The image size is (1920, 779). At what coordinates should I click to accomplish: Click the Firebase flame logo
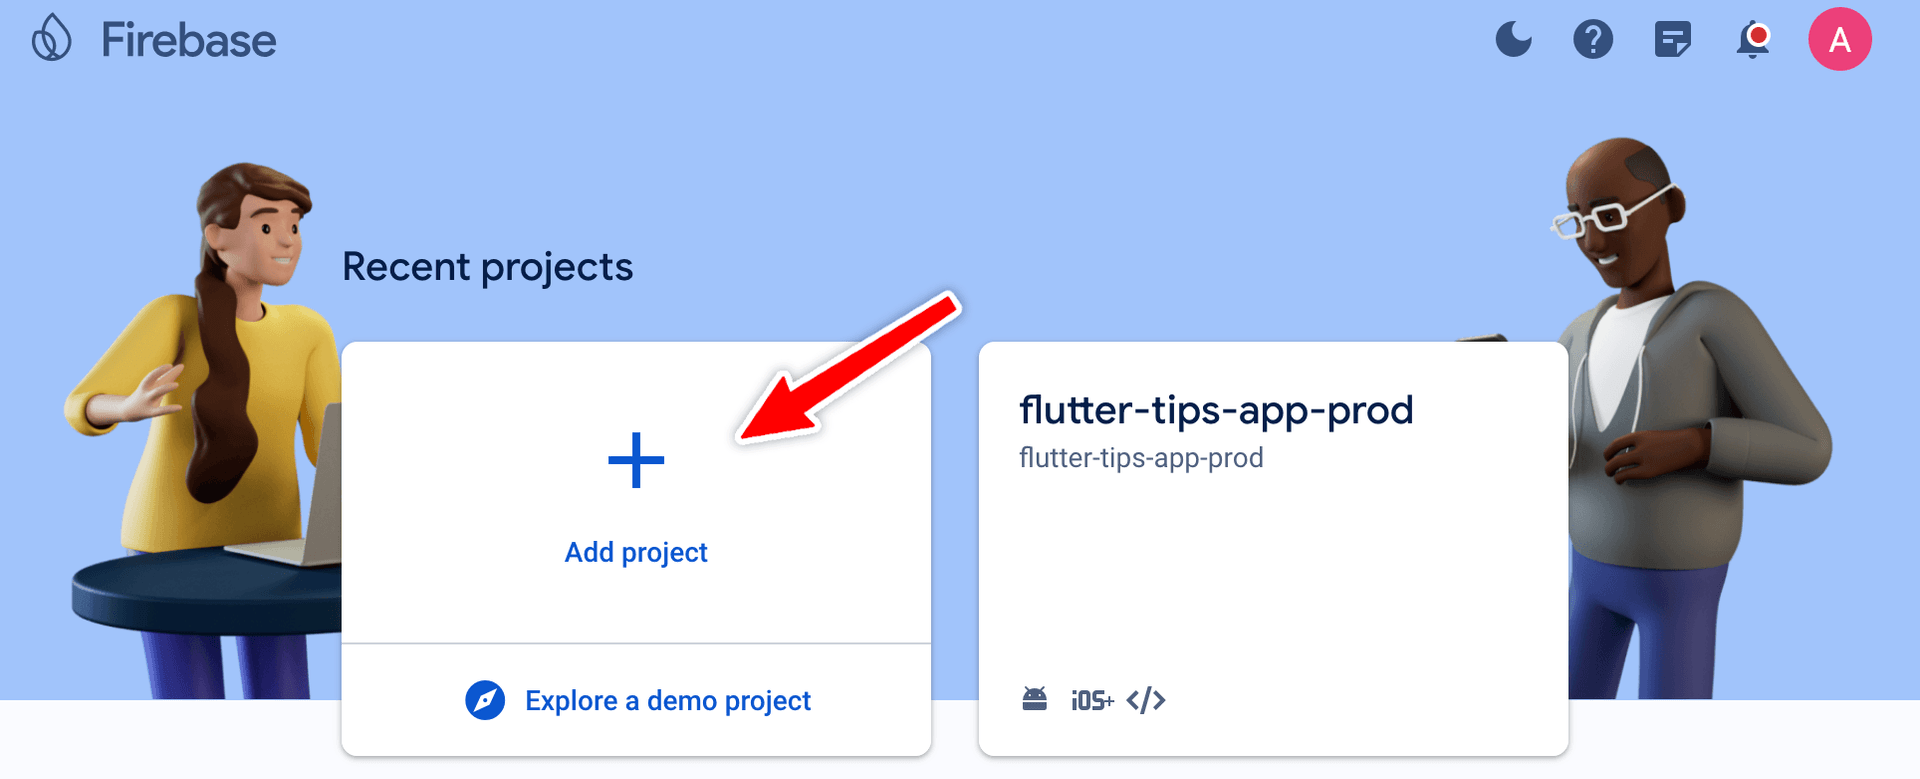51,39
